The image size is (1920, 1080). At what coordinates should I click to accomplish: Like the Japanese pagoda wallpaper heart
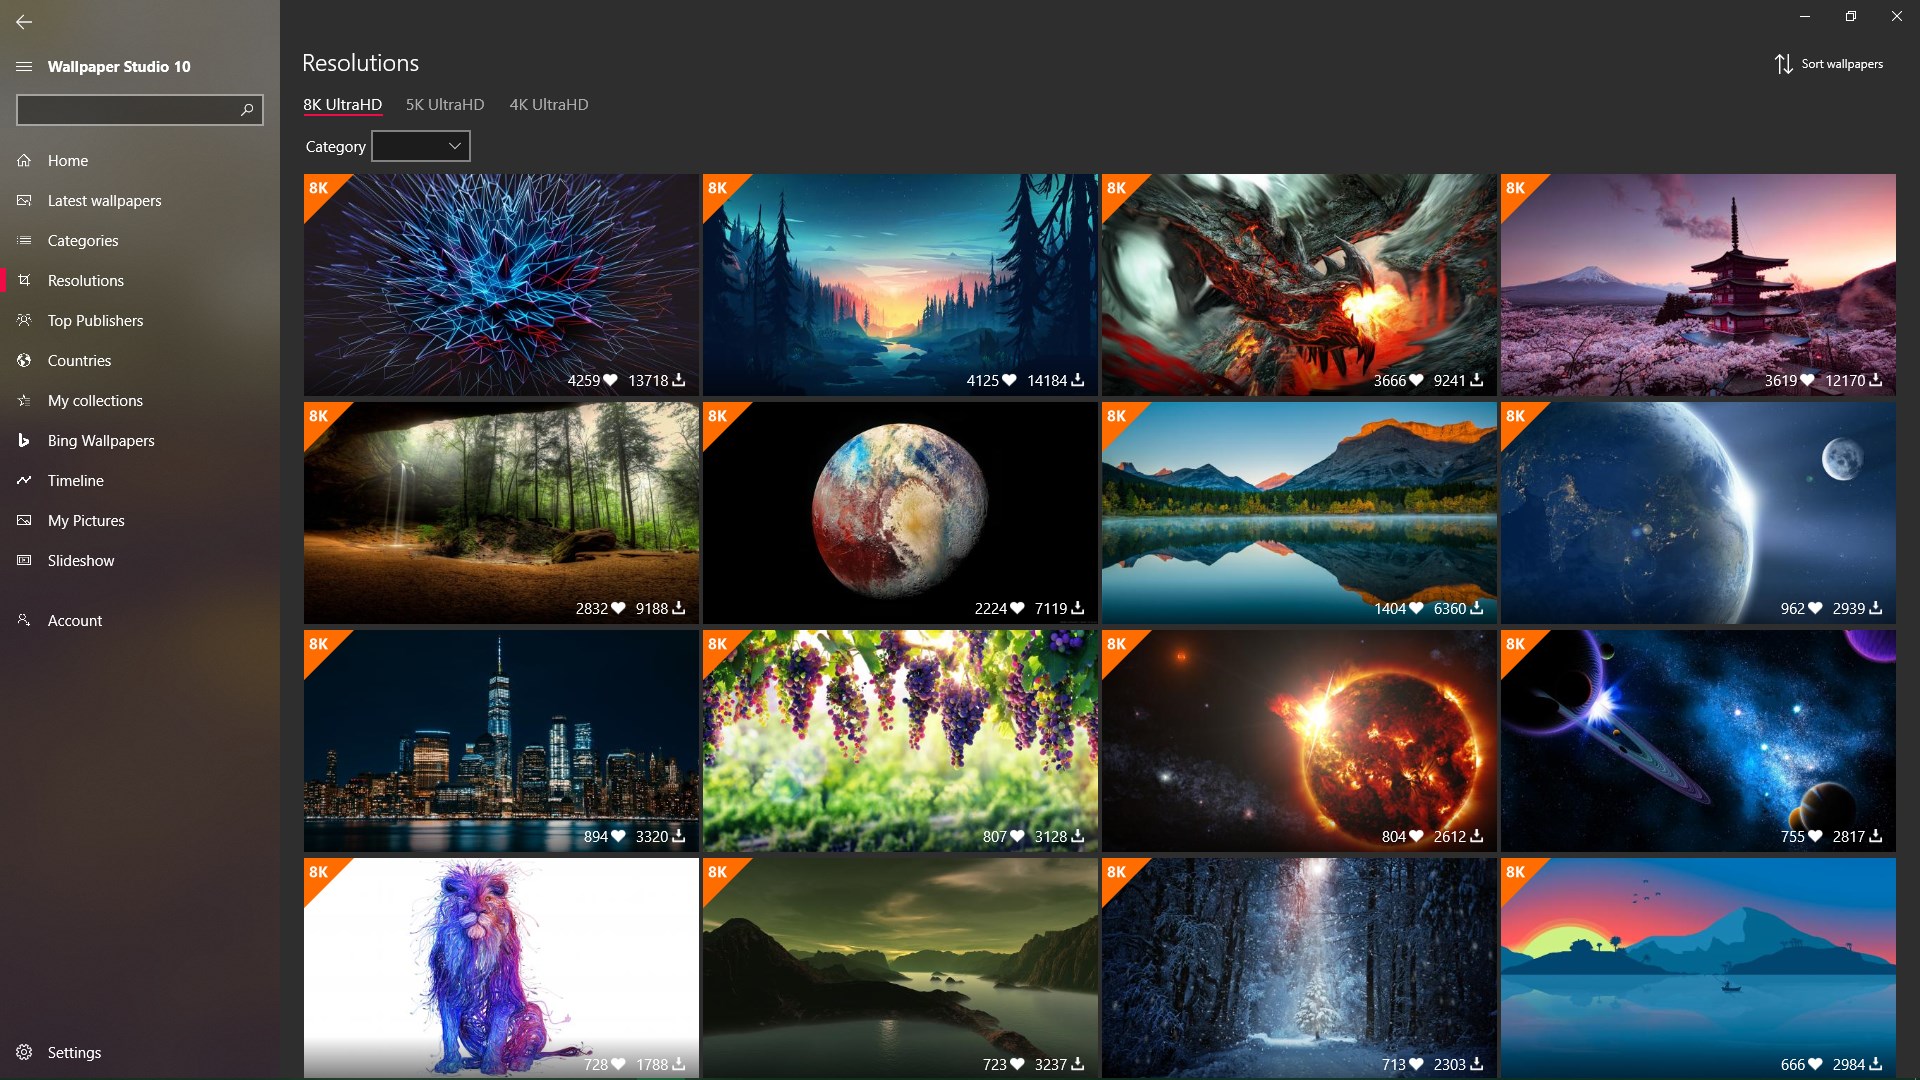[x=1807, y=380]
